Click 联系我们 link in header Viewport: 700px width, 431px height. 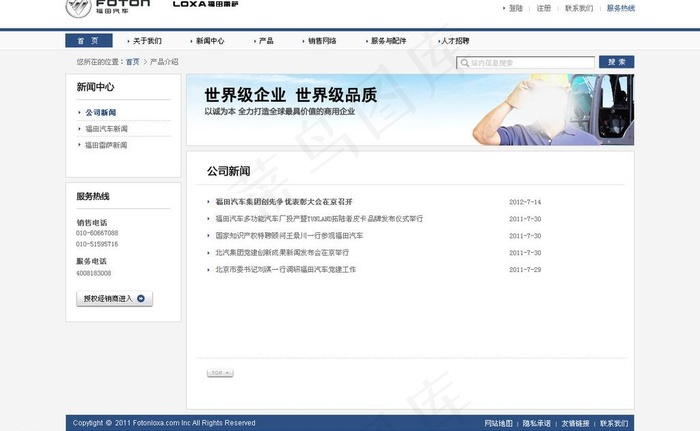click(x=579, y=8)
